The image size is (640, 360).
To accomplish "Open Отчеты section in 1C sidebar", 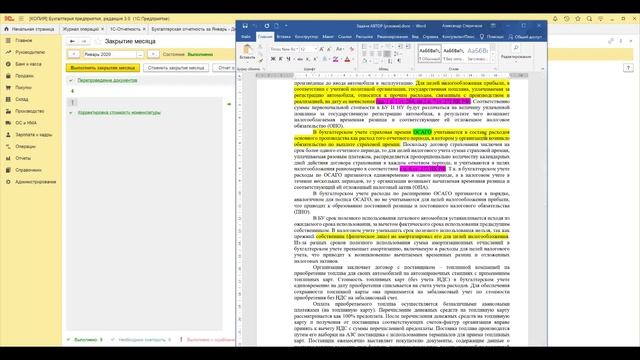I will (23, 158).
